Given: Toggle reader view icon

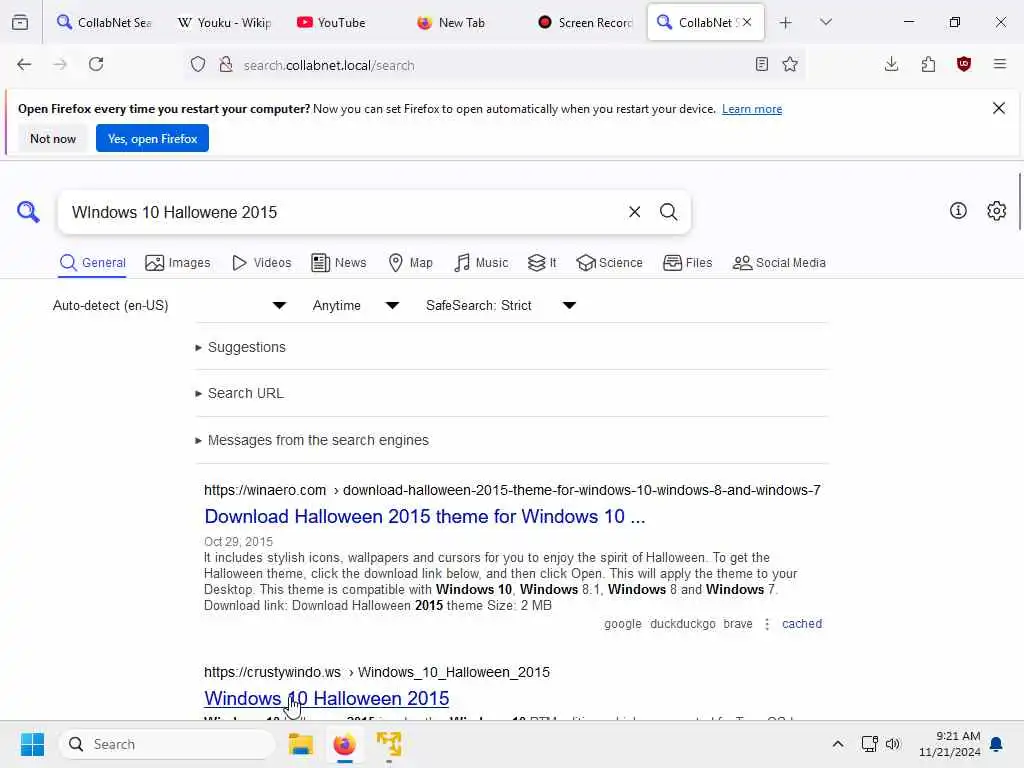Looking at the screenshot, I should [761, 64].
